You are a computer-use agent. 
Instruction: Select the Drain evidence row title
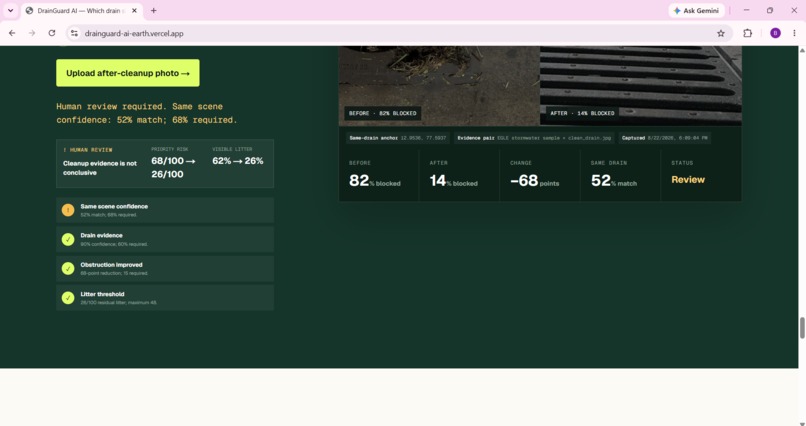tap(101, 236)
